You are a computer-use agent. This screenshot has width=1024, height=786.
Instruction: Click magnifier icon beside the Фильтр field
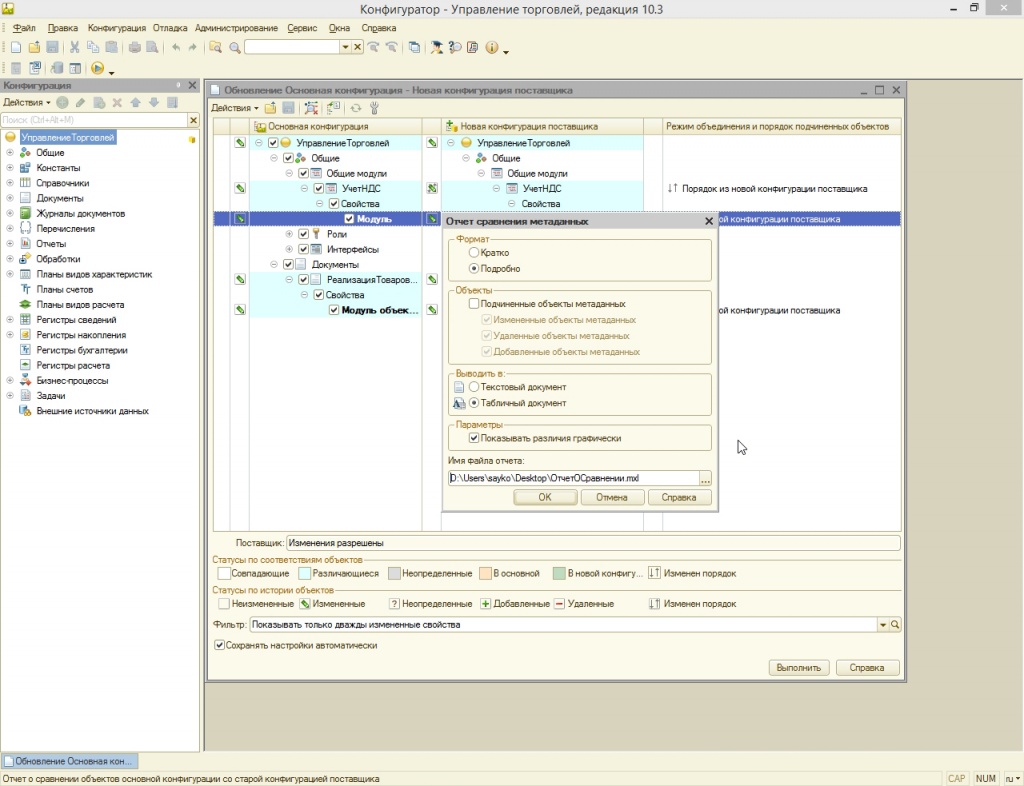[895, 625]
